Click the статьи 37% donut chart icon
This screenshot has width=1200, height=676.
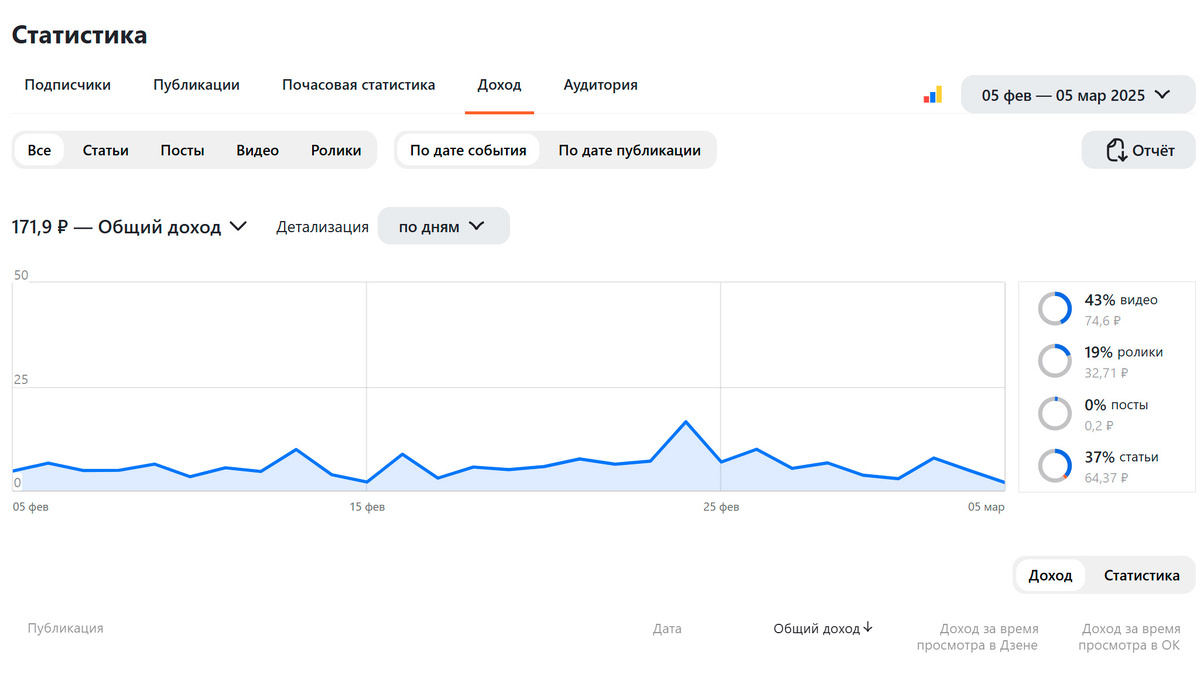1055,466
